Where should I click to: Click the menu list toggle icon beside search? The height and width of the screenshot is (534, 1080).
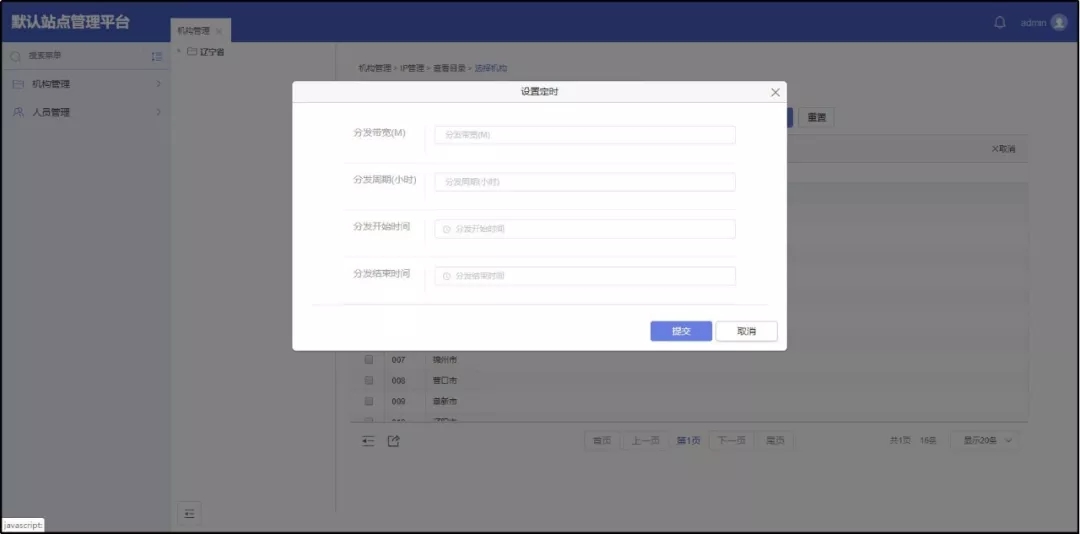pyautogui.click(x=156, y=56)
